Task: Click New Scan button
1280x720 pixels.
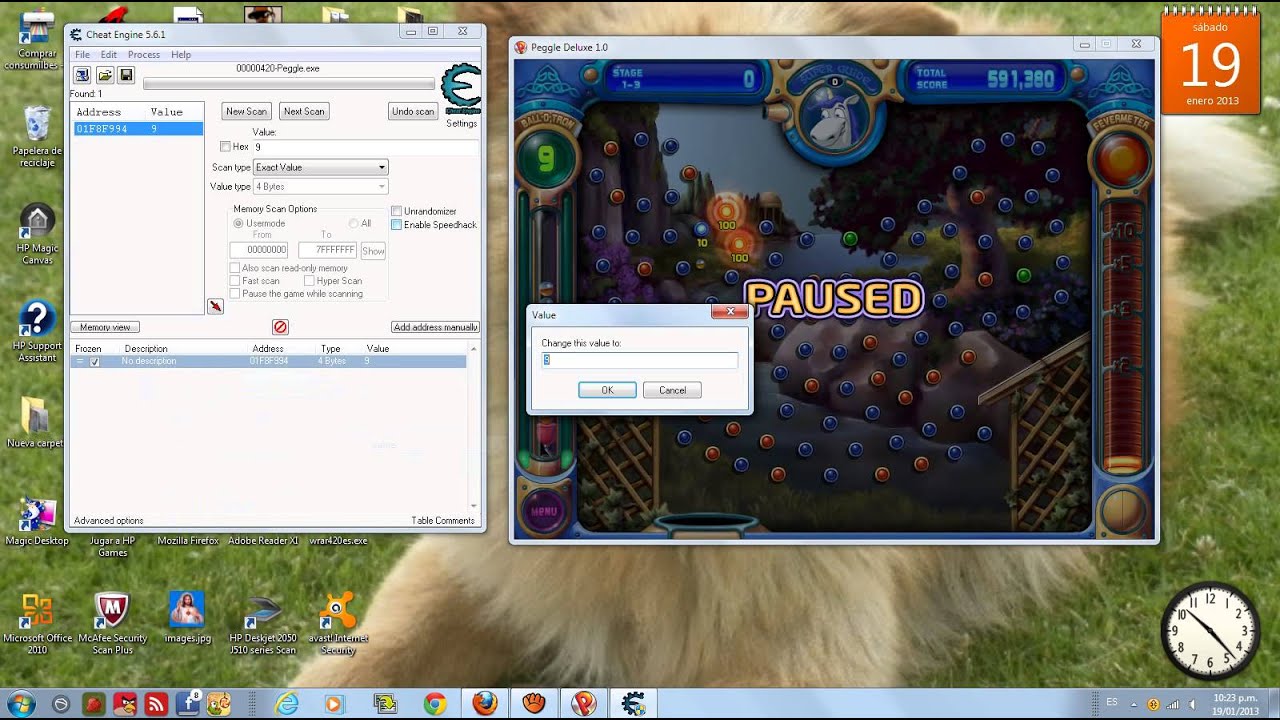Action: click(x=246, y=111)
